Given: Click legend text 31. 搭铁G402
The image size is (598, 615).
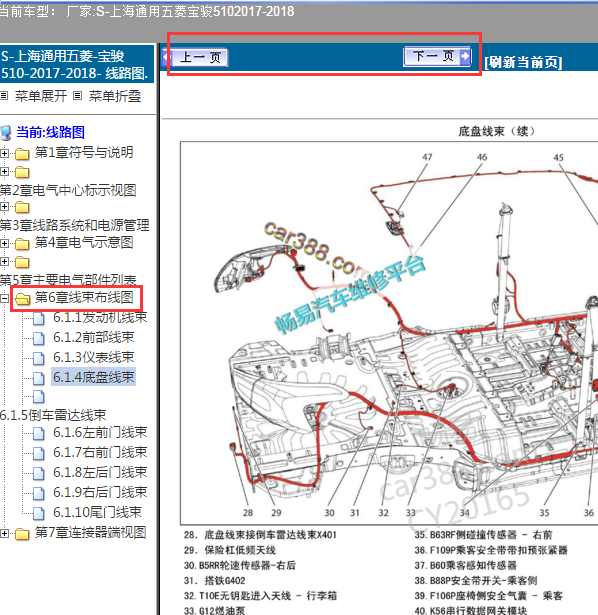Looking at the screenshot, I should click(214, 580).
